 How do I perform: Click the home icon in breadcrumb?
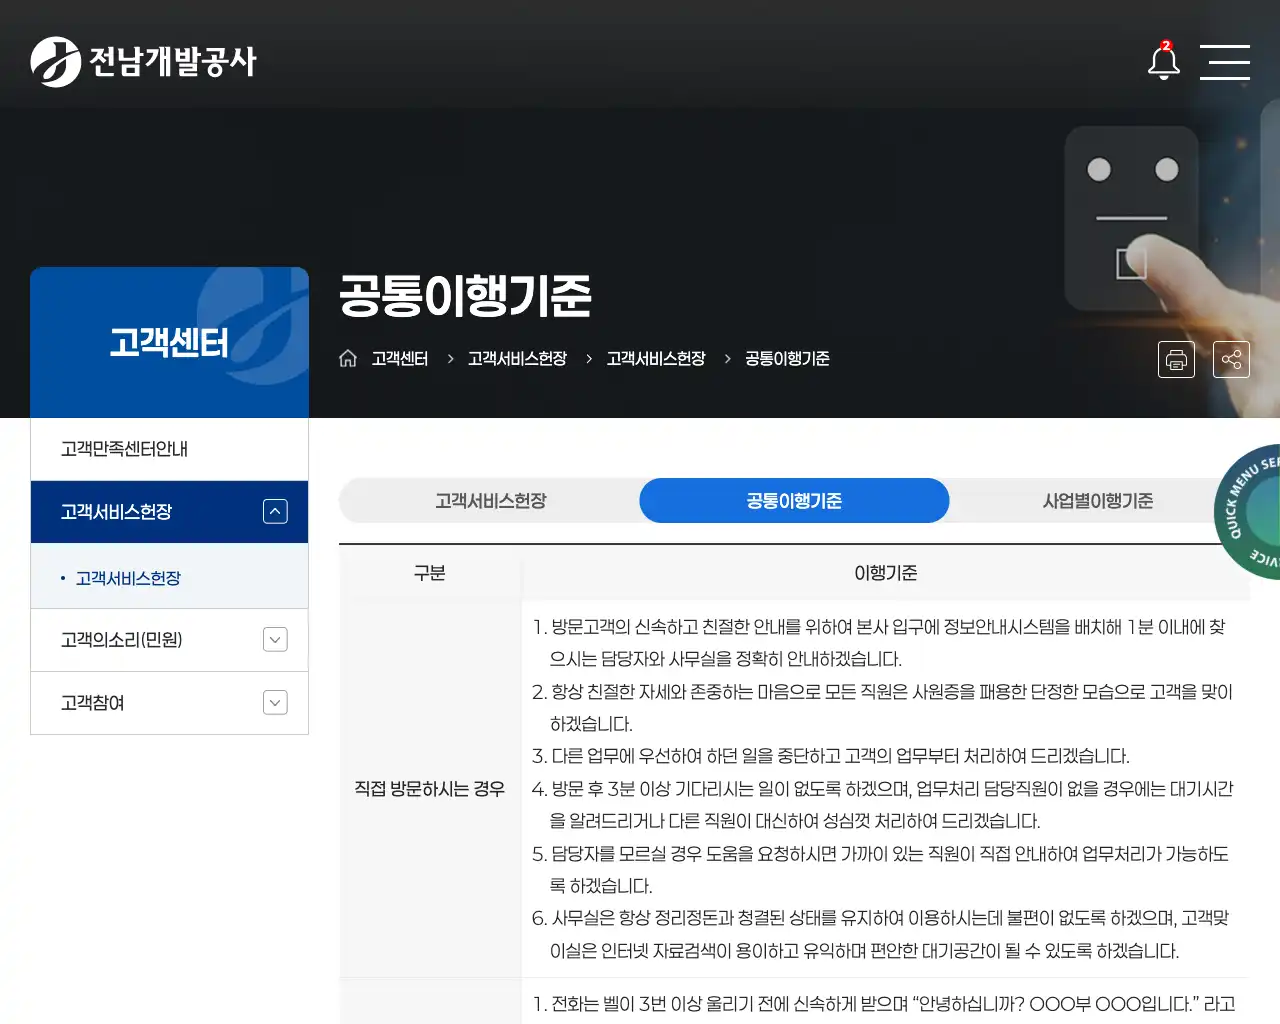[348, 358]
